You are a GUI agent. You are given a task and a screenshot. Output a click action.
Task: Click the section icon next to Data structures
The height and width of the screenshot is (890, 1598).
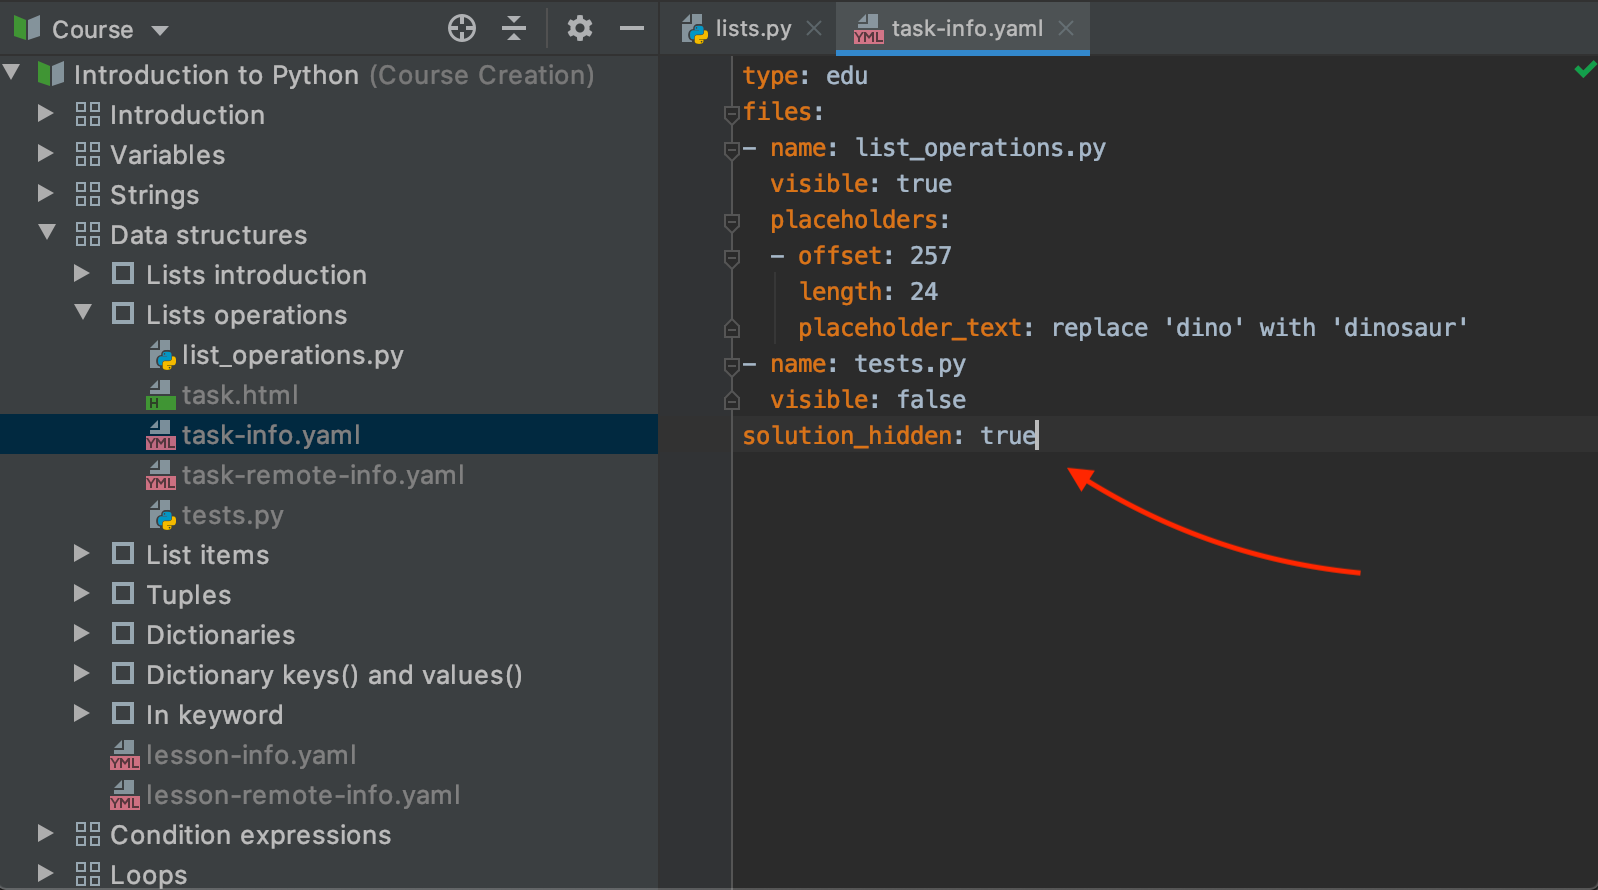[x=88, y=234]
